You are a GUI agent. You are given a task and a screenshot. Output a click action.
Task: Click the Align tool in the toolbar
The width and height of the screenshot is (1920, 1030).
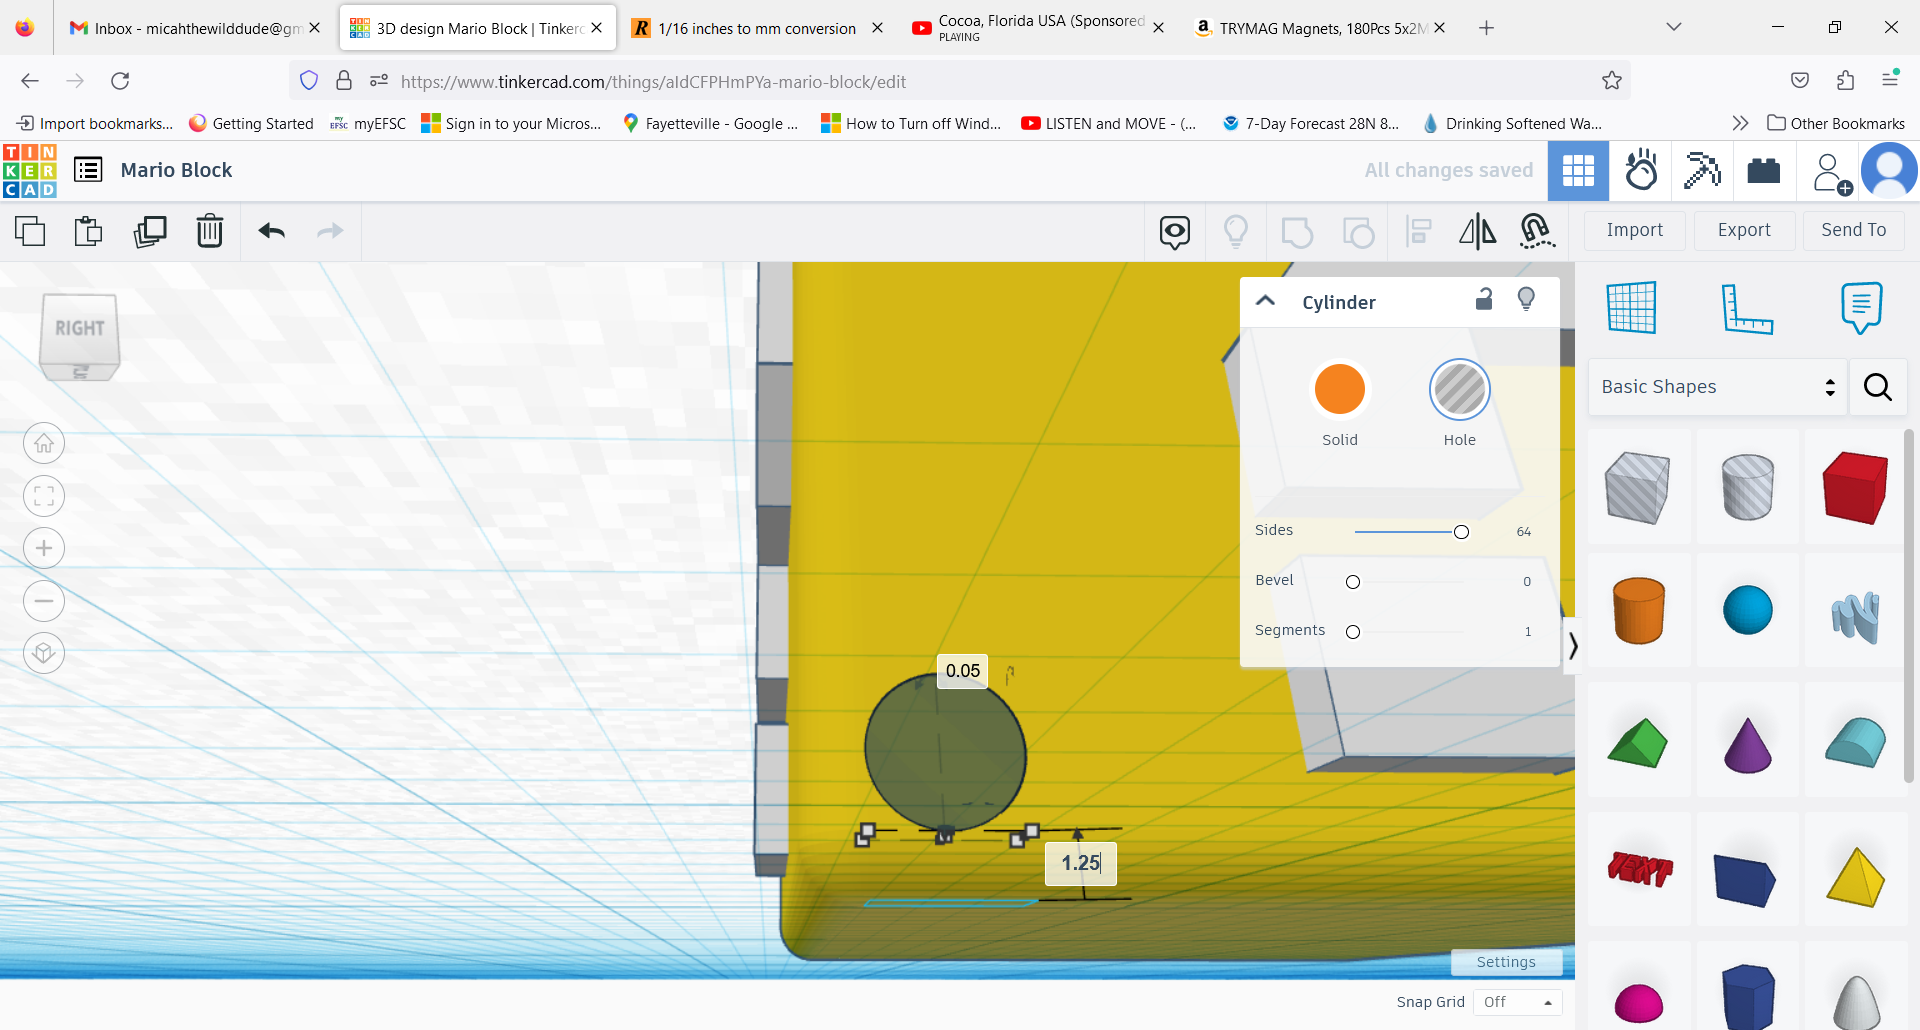pos(1417,231)
